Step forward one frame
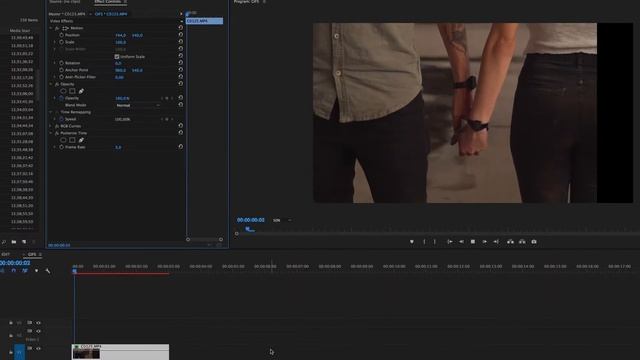Screen dimensions: 640x360 [484, 242]
